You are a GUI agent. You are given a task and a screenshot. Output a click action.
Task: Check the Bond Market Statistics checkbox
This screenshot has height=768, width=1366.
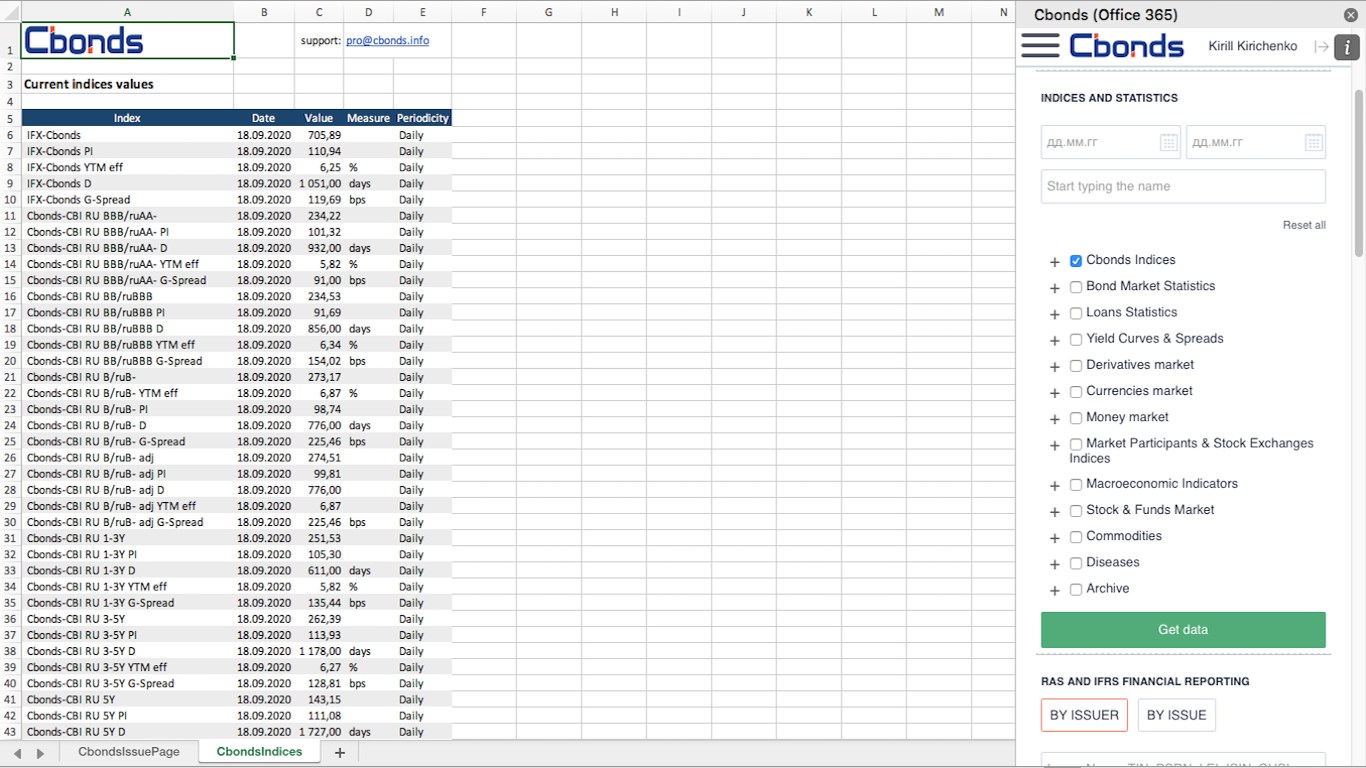[x=1076, y=287]
